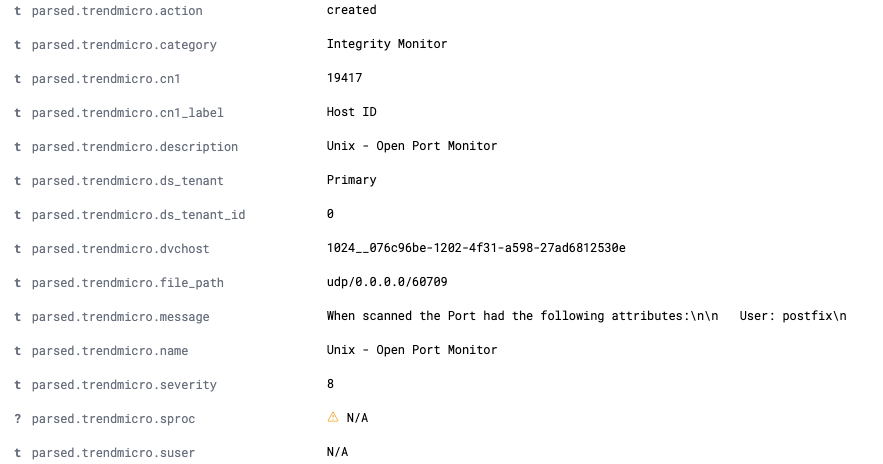Click the text type icon beside parsed.trendmicro.dvchost

[x=17, y=249]
